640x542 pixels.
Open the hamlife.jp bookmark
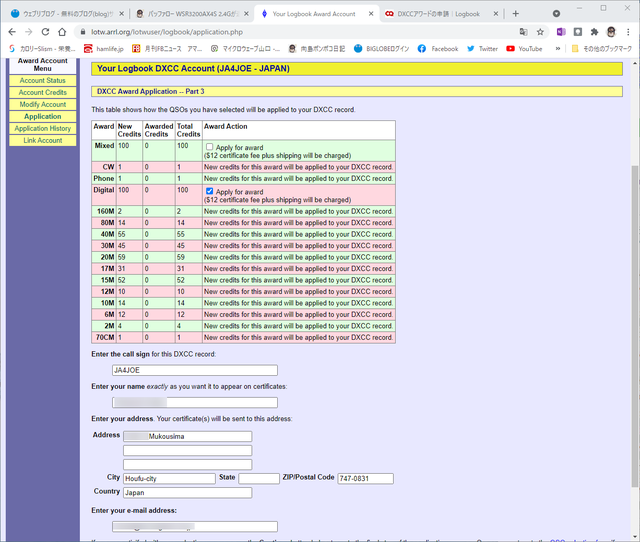(x=104, y=49)
